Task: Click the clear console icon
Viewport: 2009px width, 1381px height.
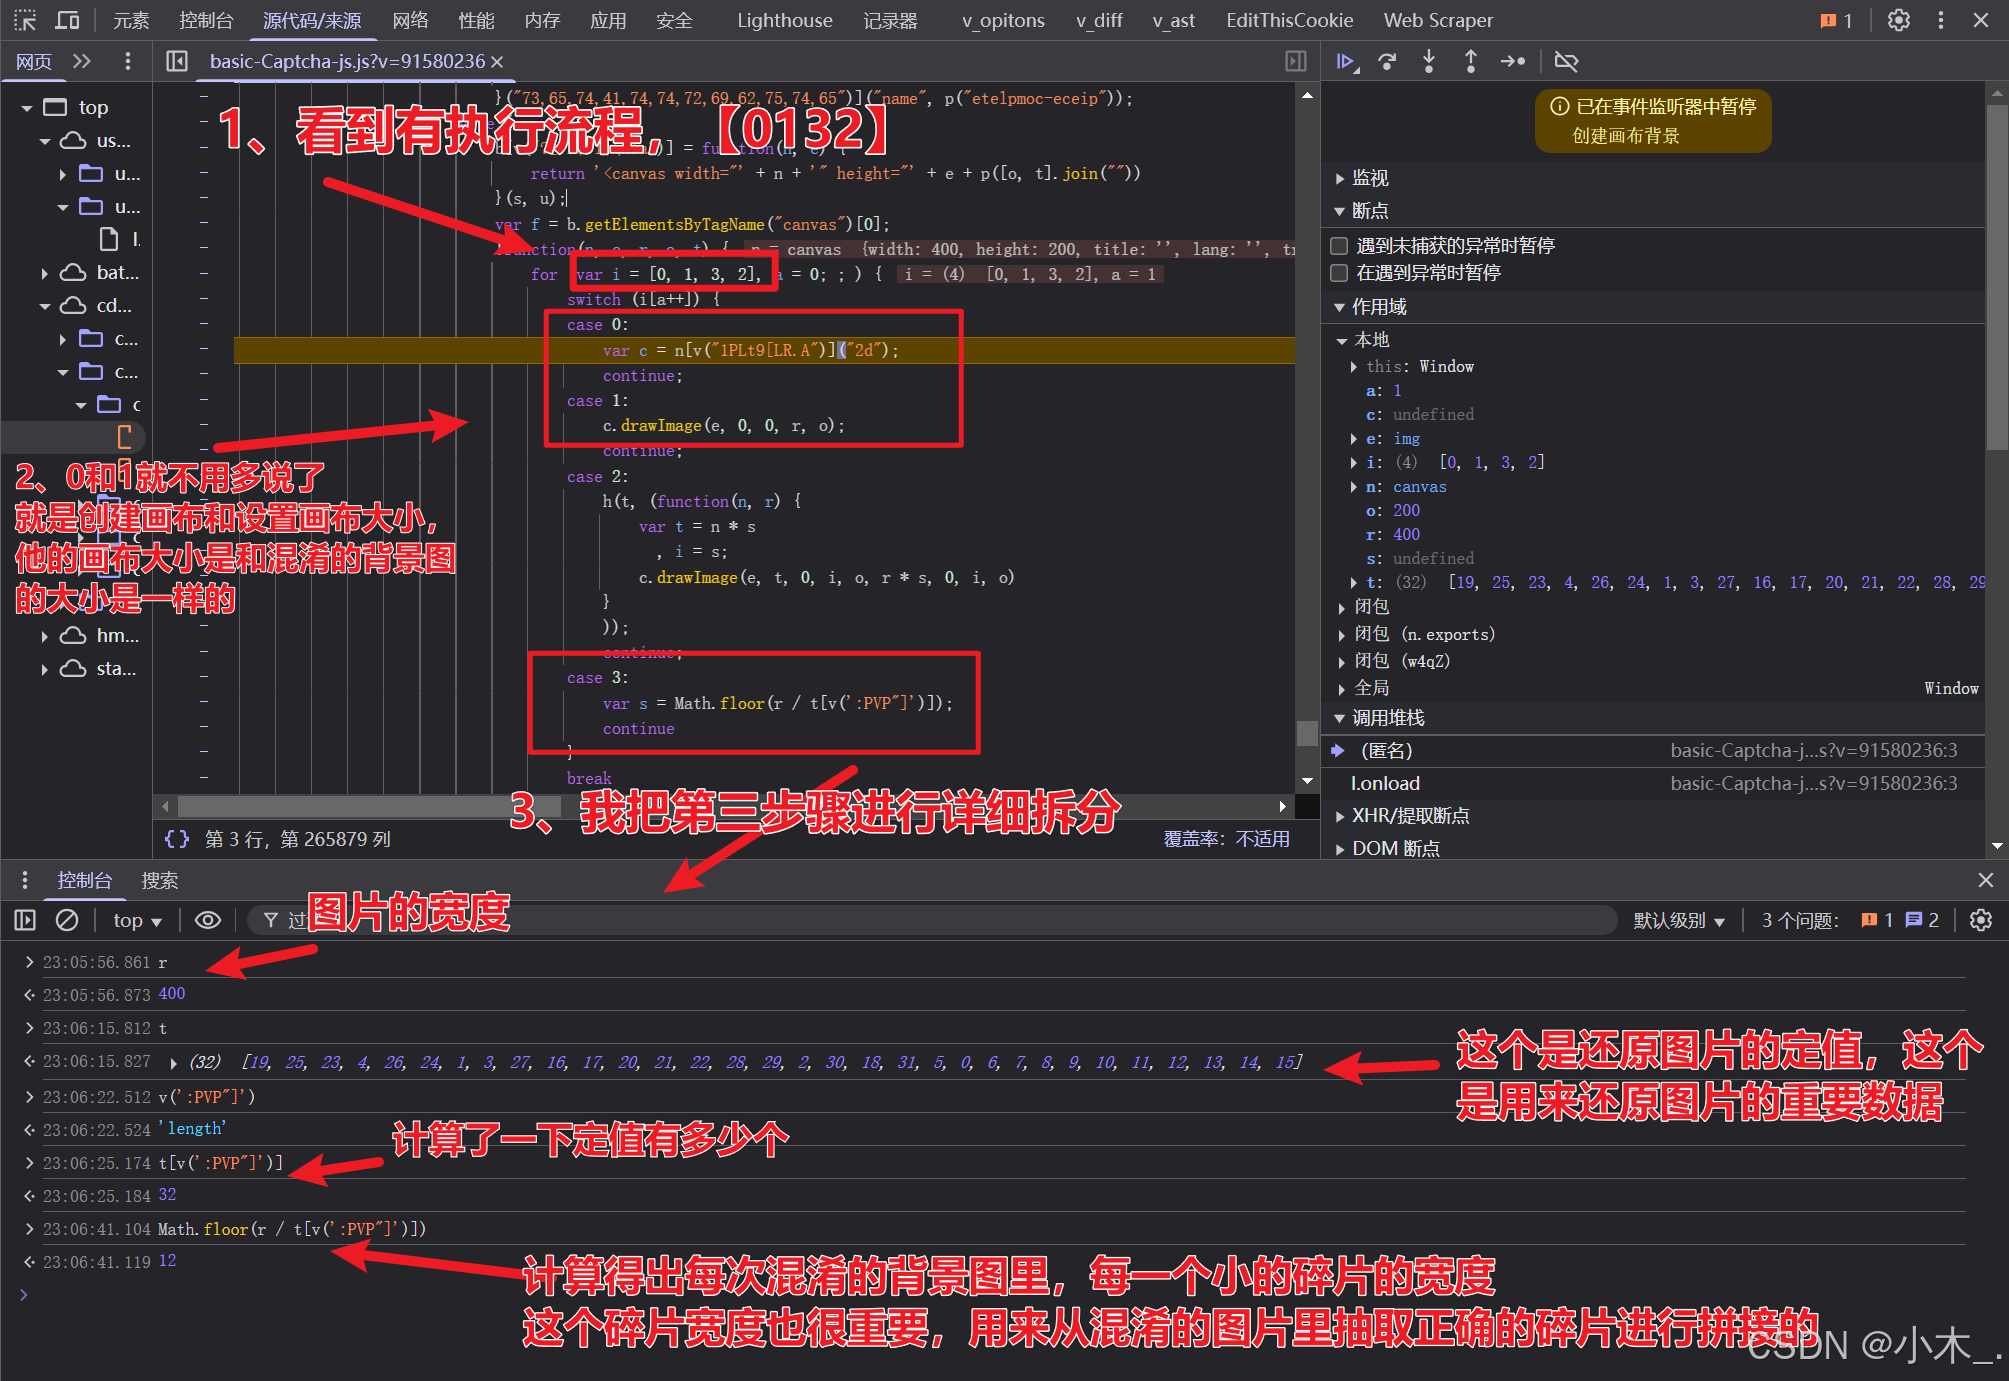Action: point(67,920)
